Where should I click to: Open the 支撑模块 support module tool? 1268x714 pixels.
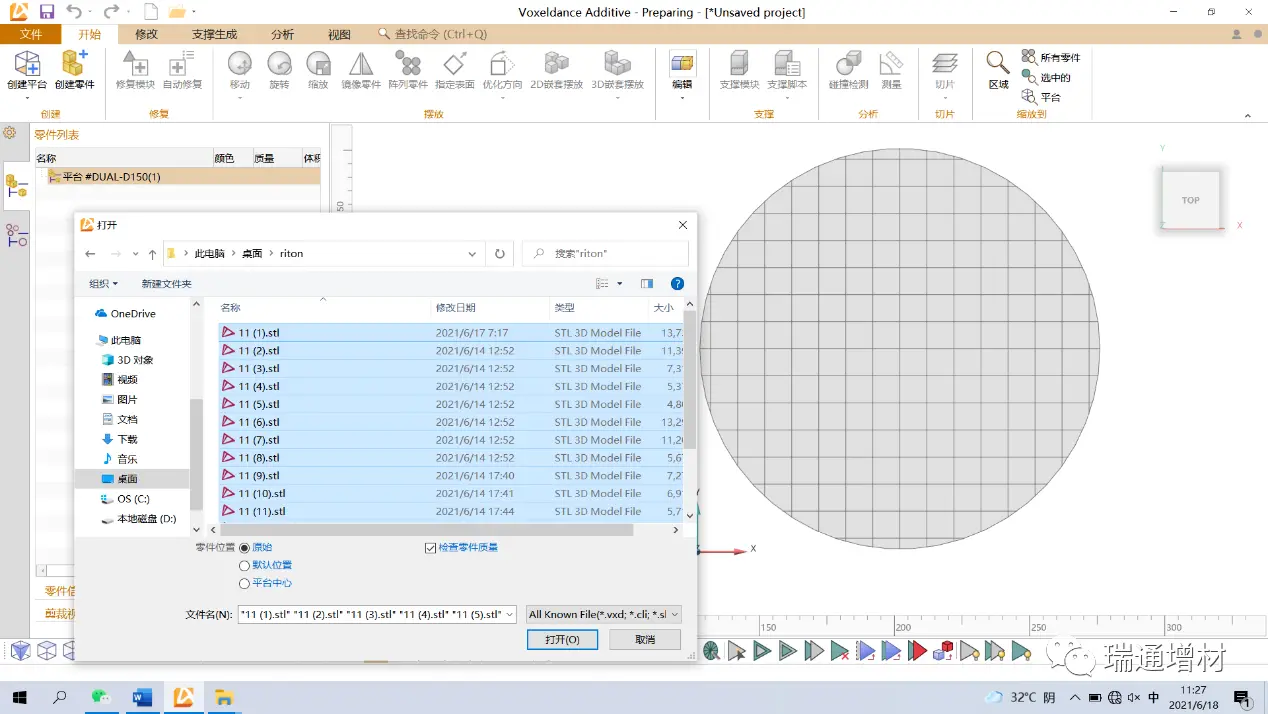[x=739, y=66]
